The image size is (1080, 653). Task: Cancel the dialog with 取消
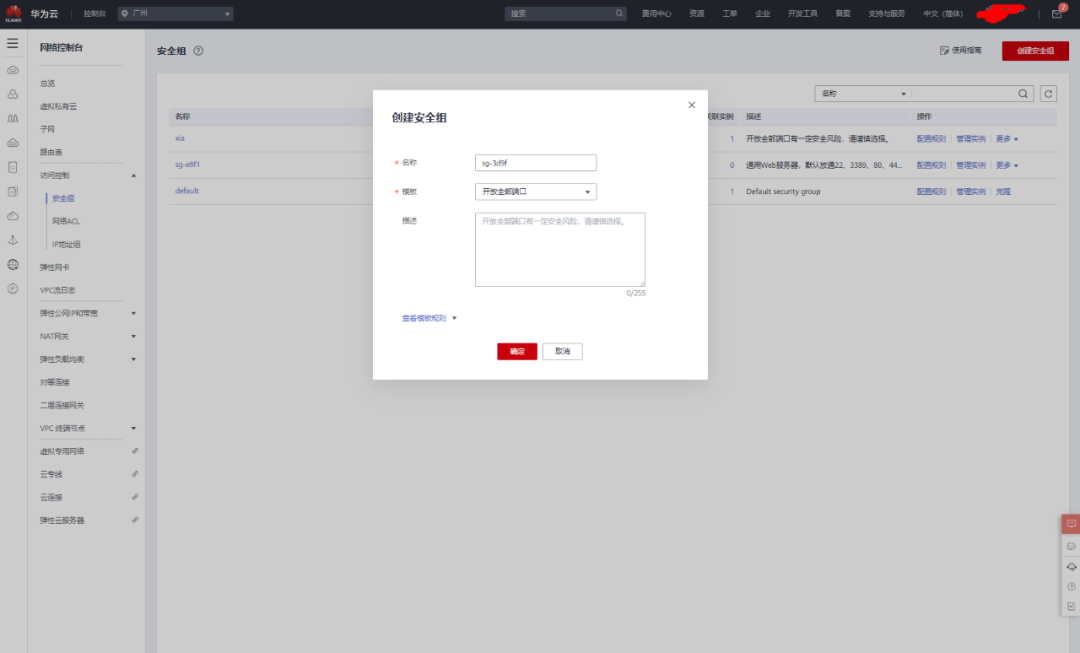click(563, 351)
